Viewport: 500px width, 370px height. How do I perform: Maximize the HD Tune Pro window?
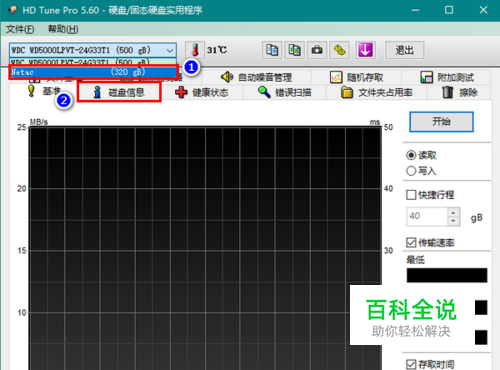click(449, 10)
